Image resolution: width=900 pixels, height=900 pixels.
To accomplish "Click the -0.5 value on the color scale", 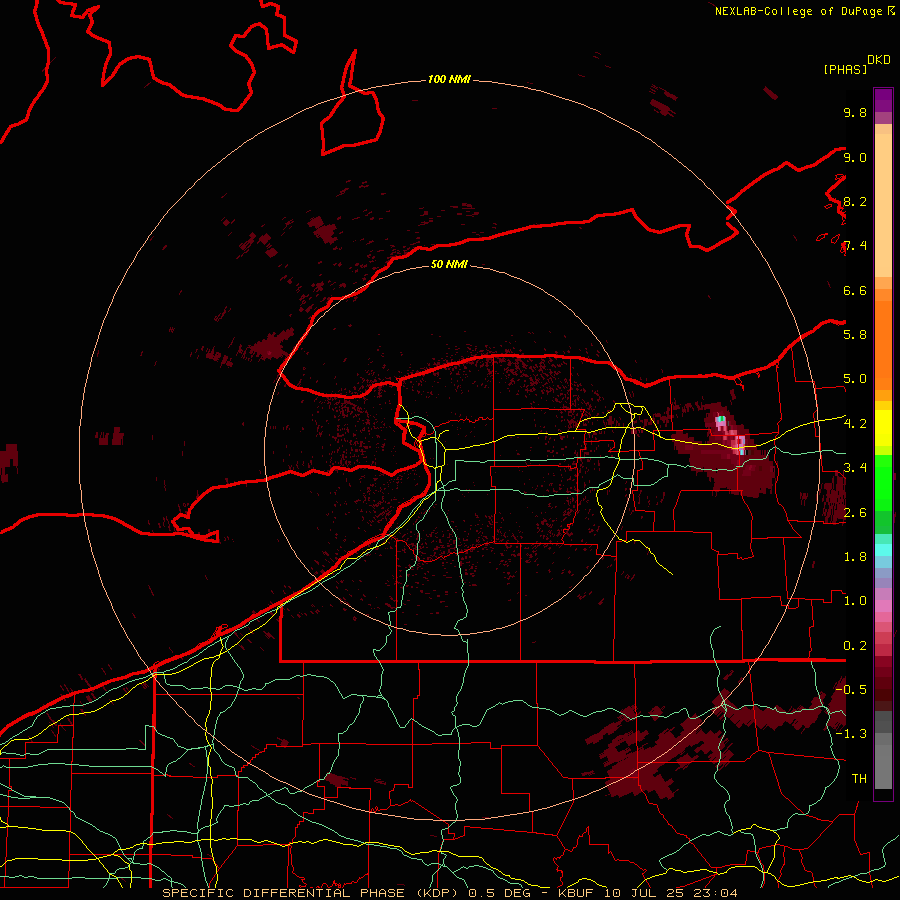I will (x=851, y=689).
